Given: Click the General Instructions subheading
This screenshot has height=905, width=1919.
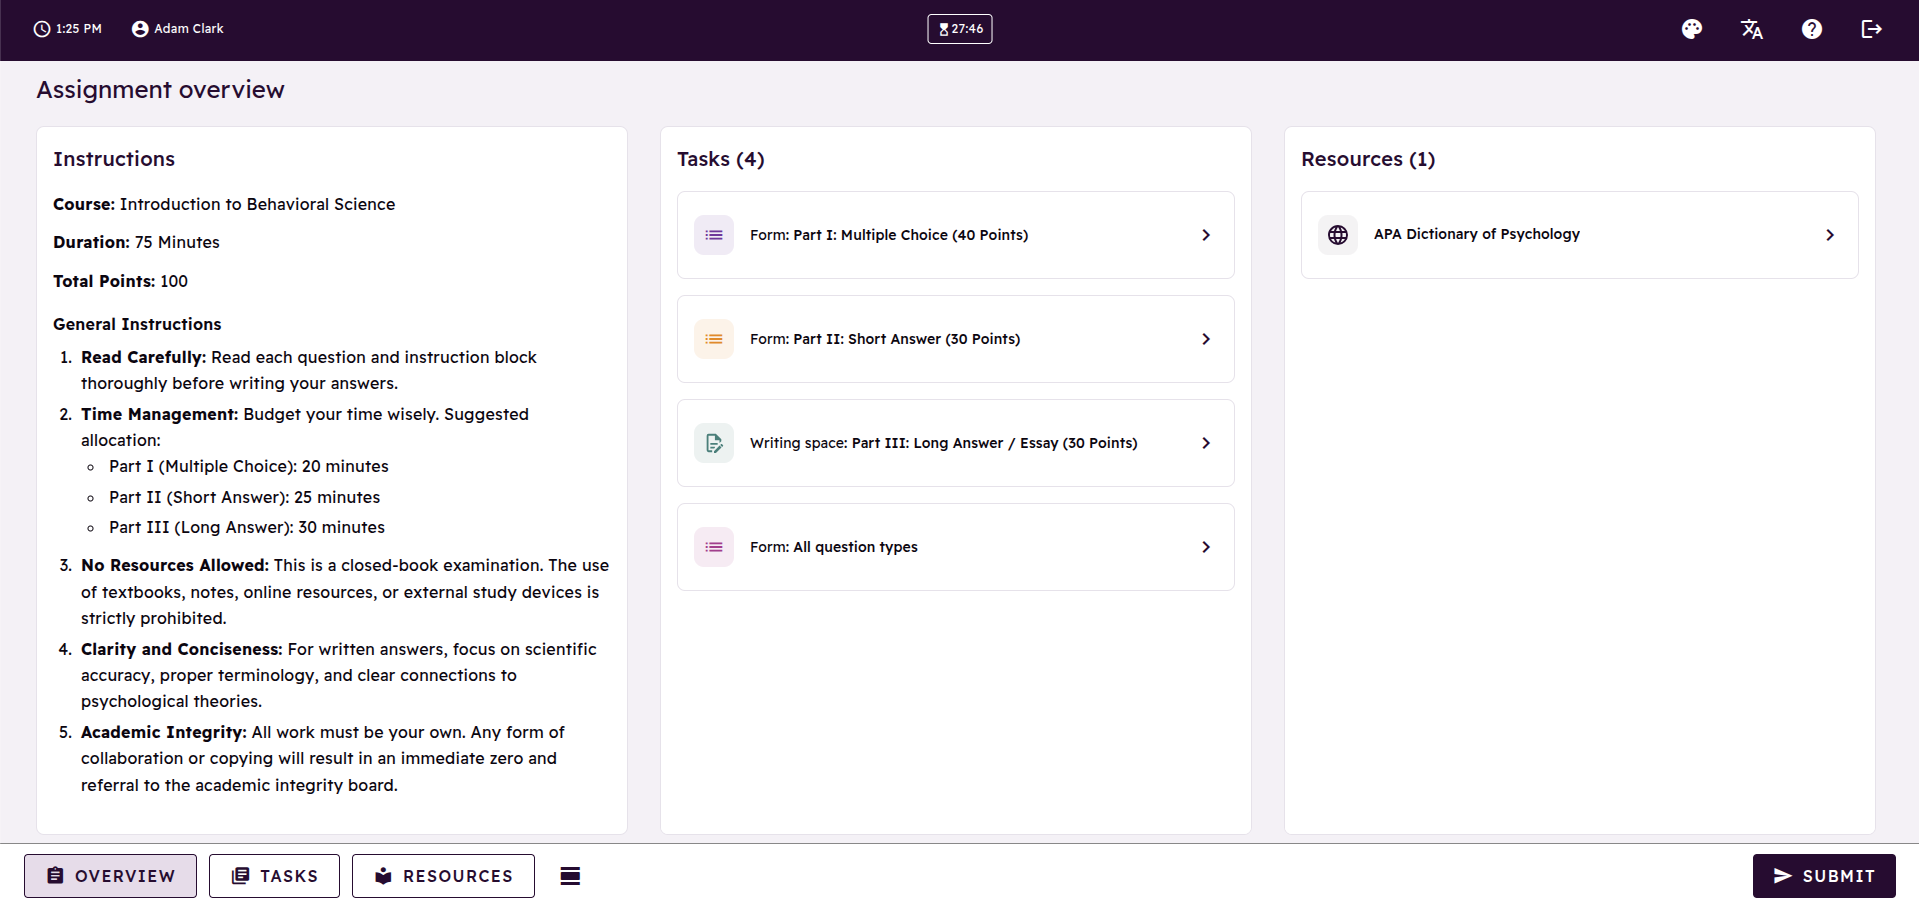Looking at the screenshot, I should tap(137, 324).
